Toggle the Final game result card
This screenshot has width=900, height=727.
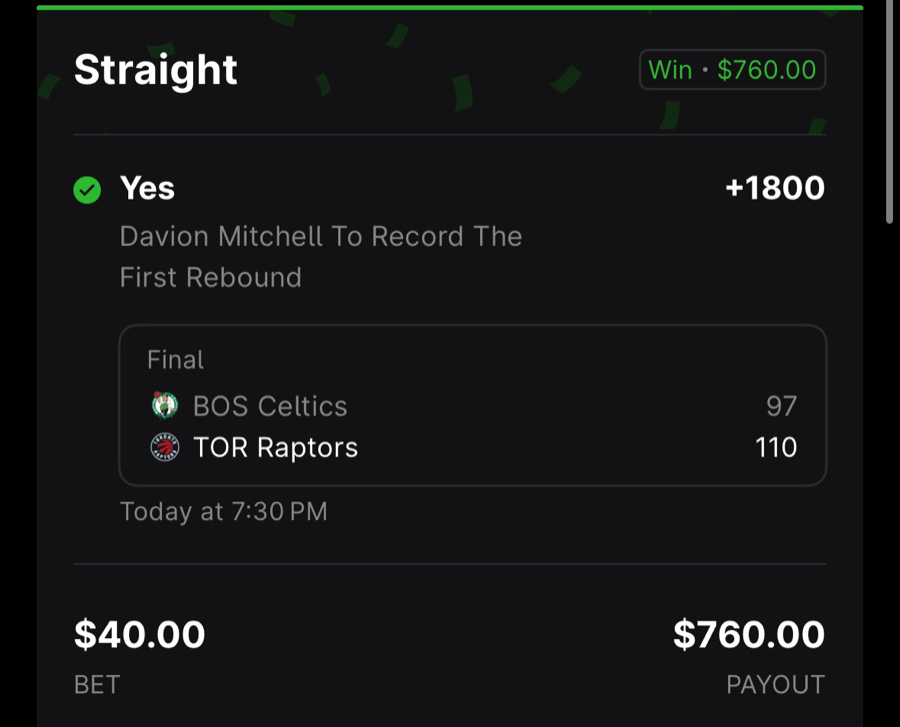point(470,405)
